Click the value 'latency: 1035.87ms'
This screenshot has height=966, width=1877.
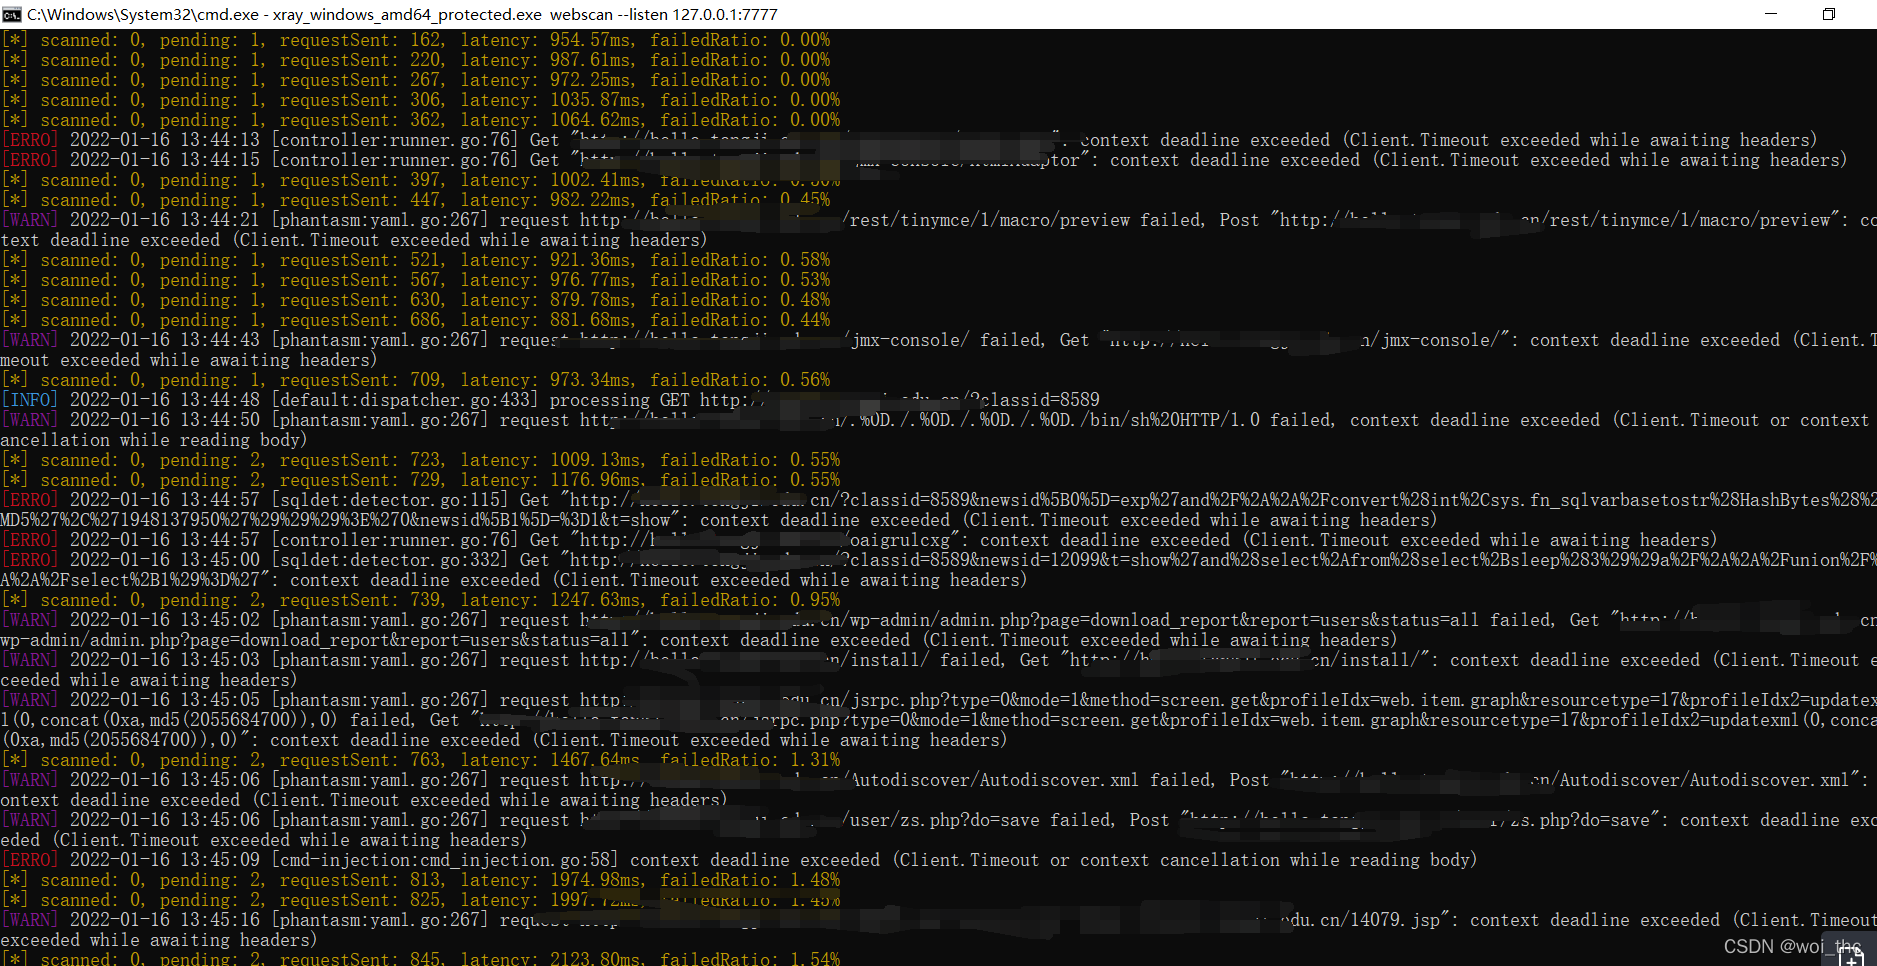coord(550,100)
